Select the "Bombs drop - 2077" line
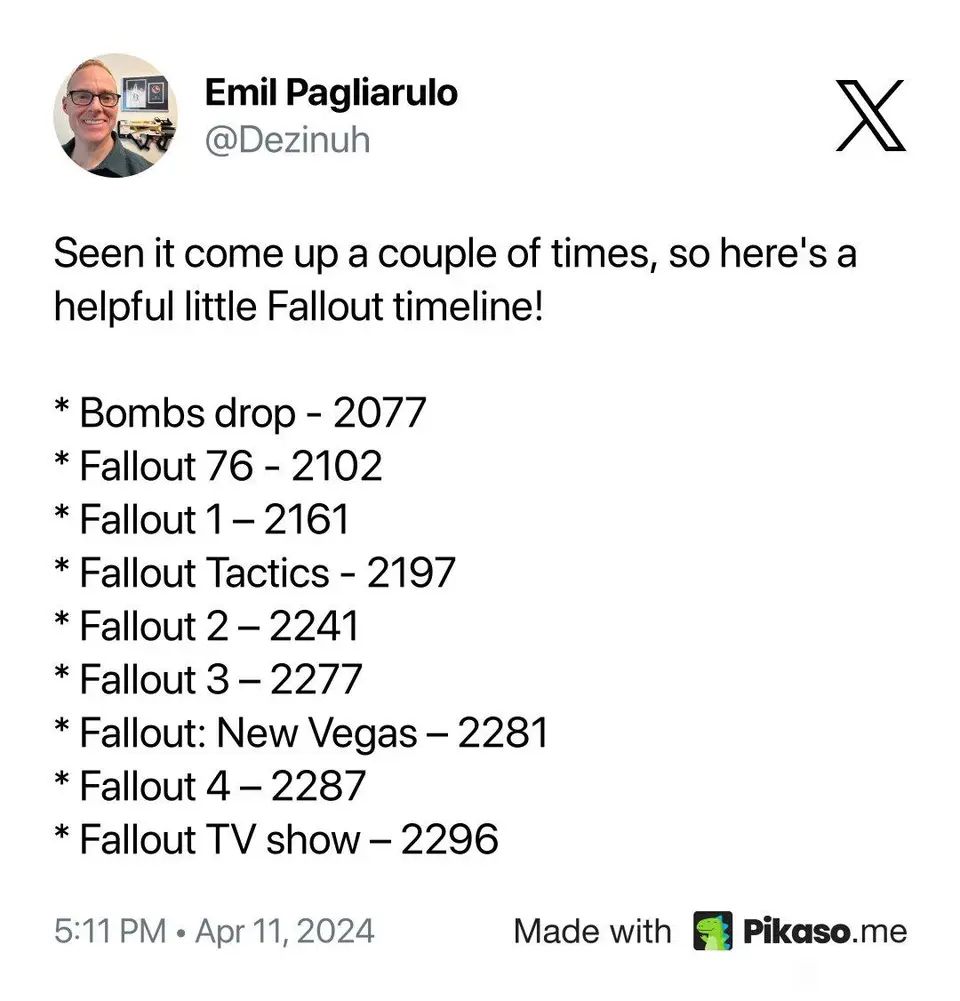This screenshot has width=960, height=1001. pyautogui.click(x=240, y=412)
